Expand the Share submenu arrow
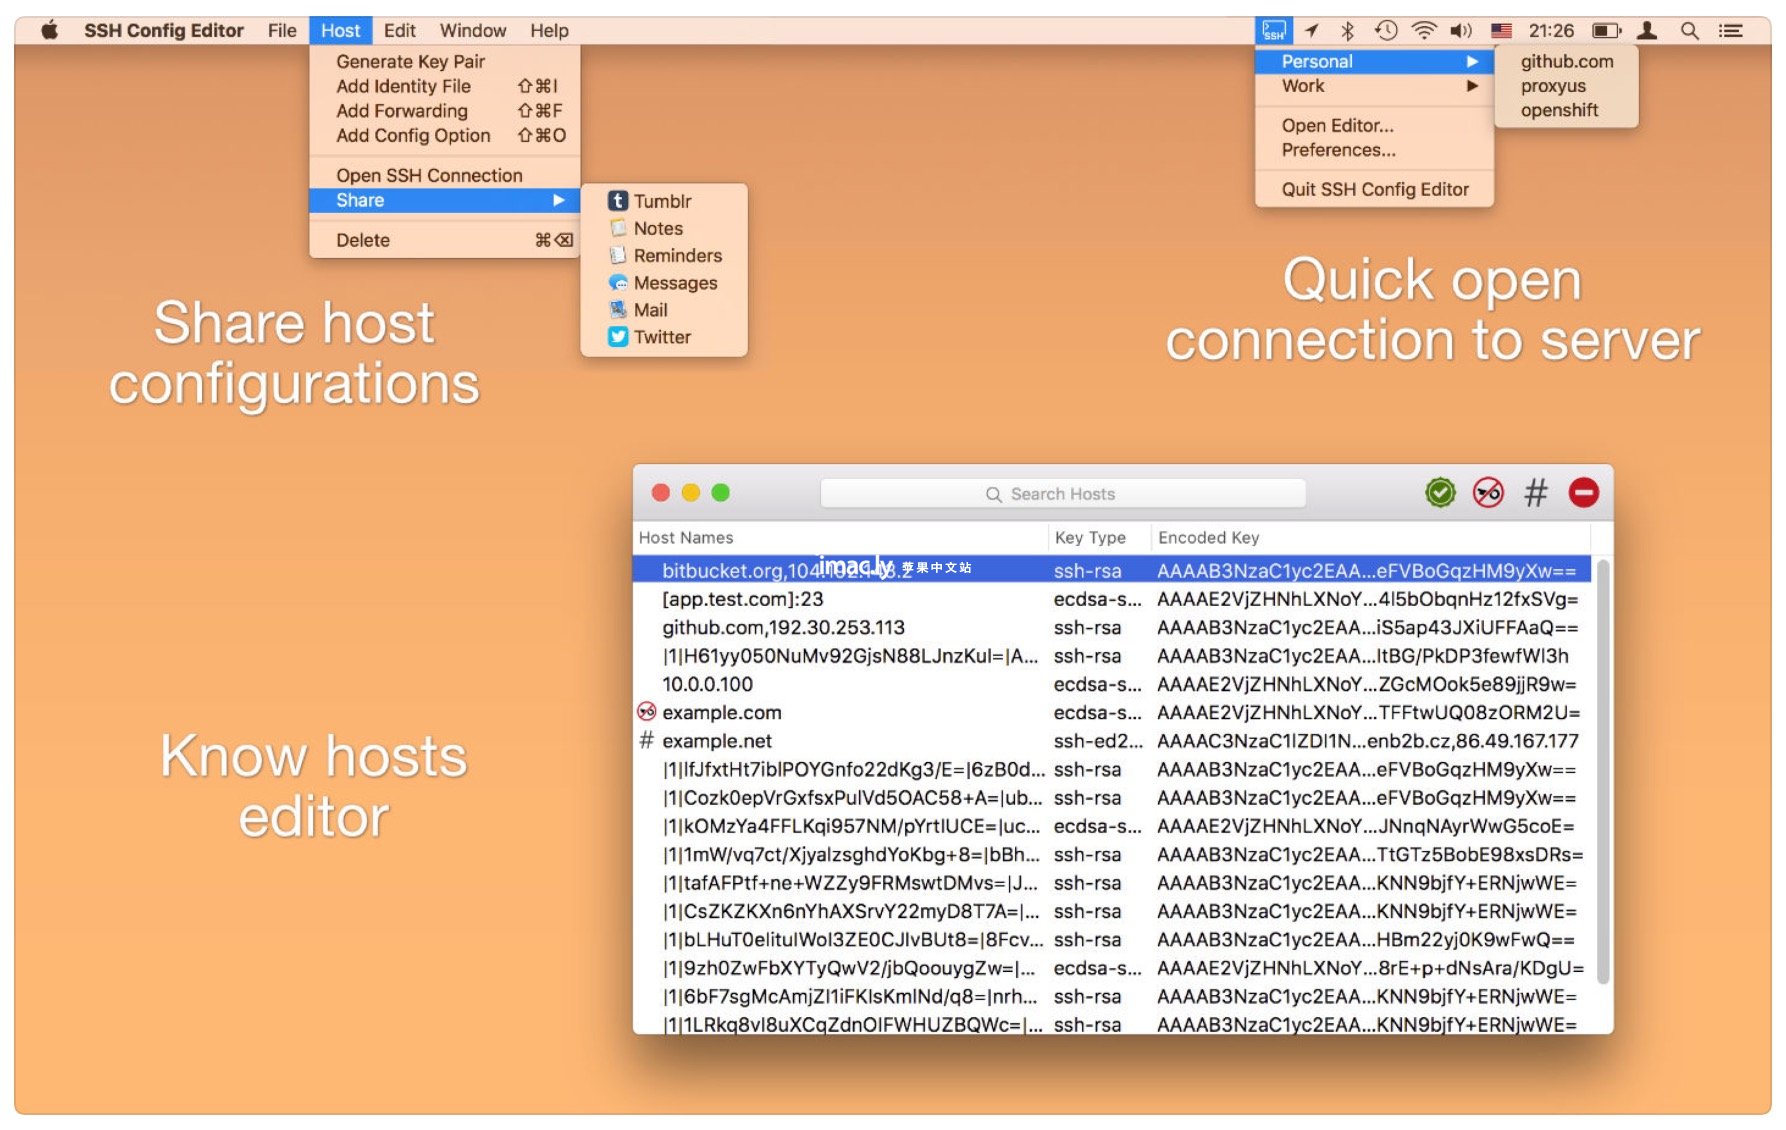Viewport: 1786px width, 1130px height. tap(558, 200)
